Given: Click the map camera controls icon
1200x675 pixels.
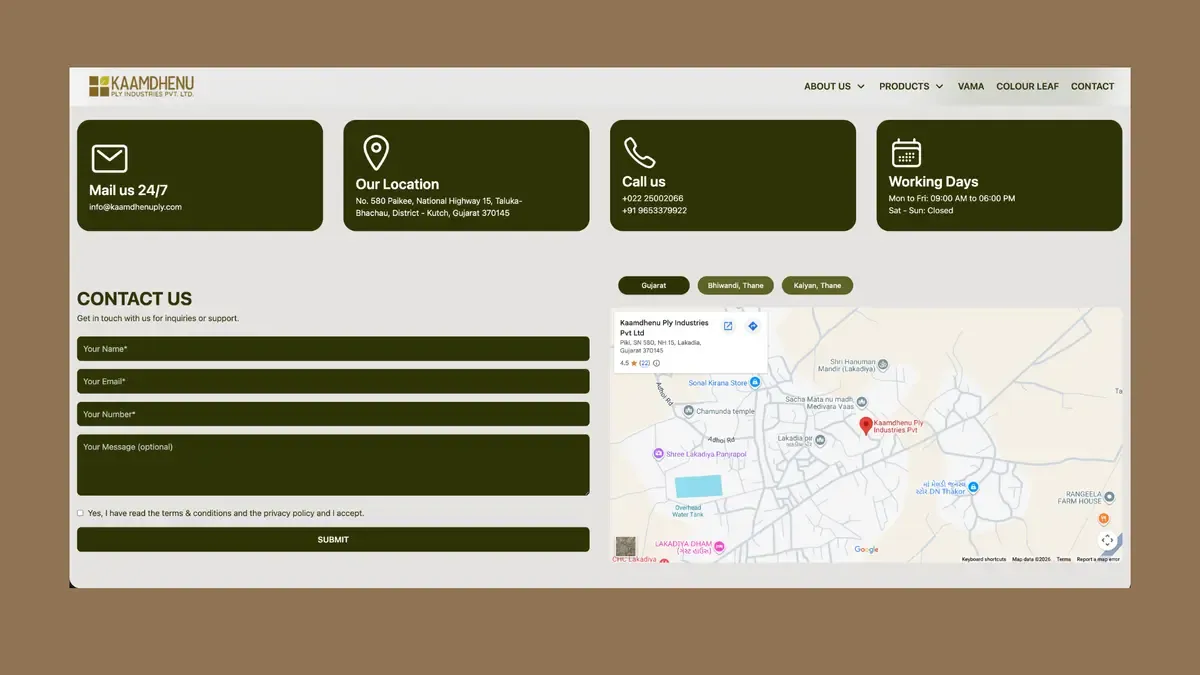Looking at the screenshot, I should click(1107, 540).
